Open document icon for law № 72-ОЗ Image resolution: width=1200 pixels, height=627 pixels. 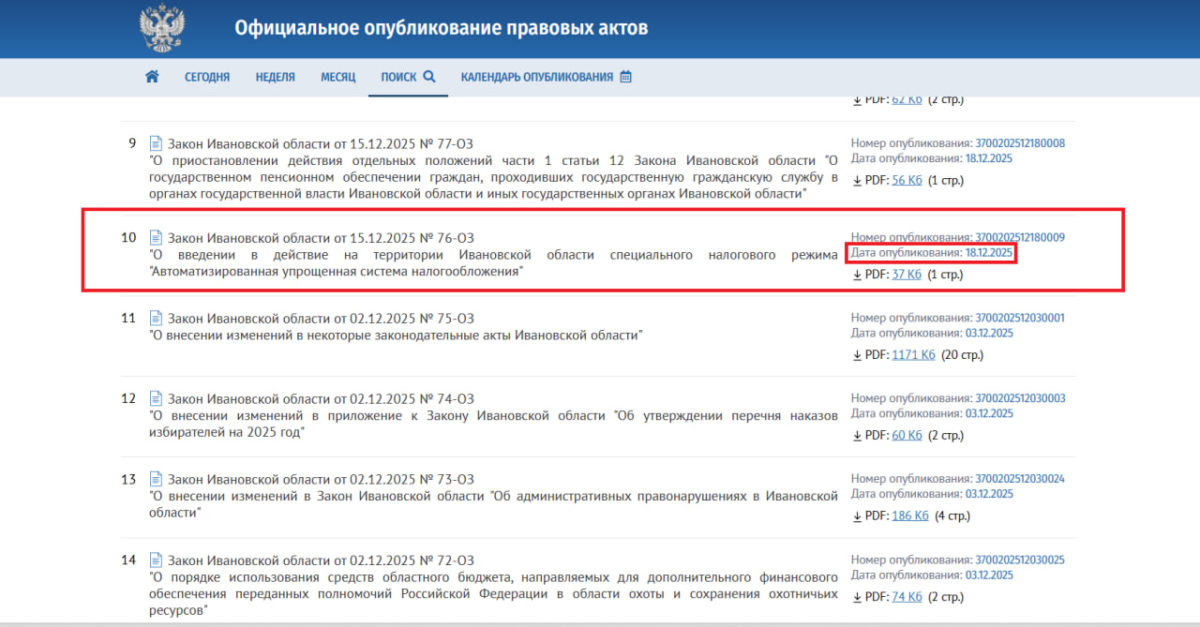tap(155, 560)
